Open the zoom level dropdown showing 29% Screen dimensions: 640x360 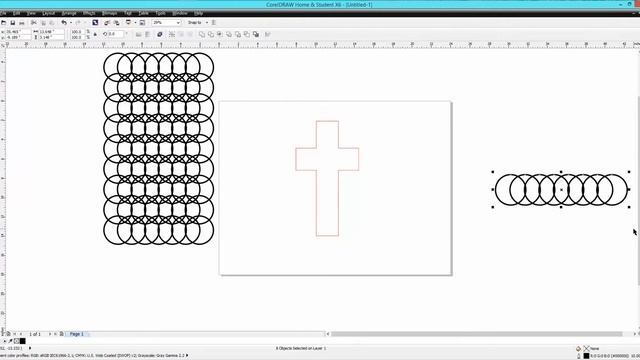pyautogui.click(x=178, y=23)
